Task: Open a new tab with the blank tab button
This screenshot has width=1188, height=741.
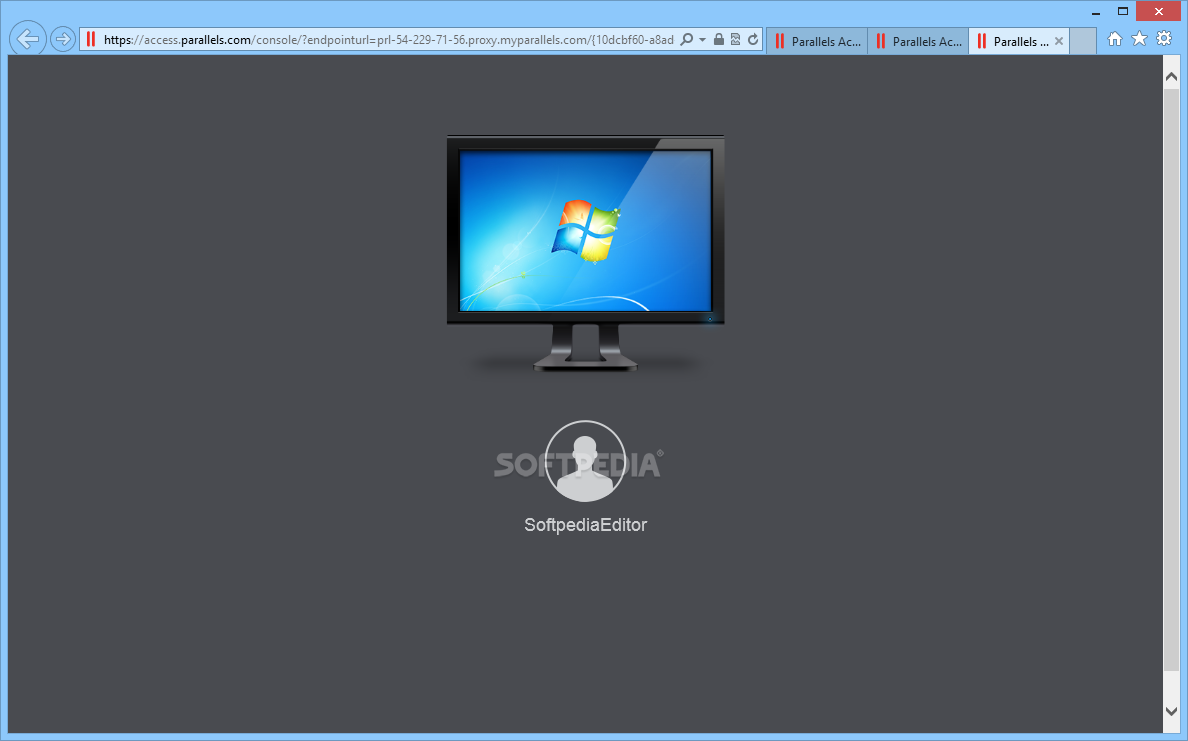Action: coord(1083,42)
